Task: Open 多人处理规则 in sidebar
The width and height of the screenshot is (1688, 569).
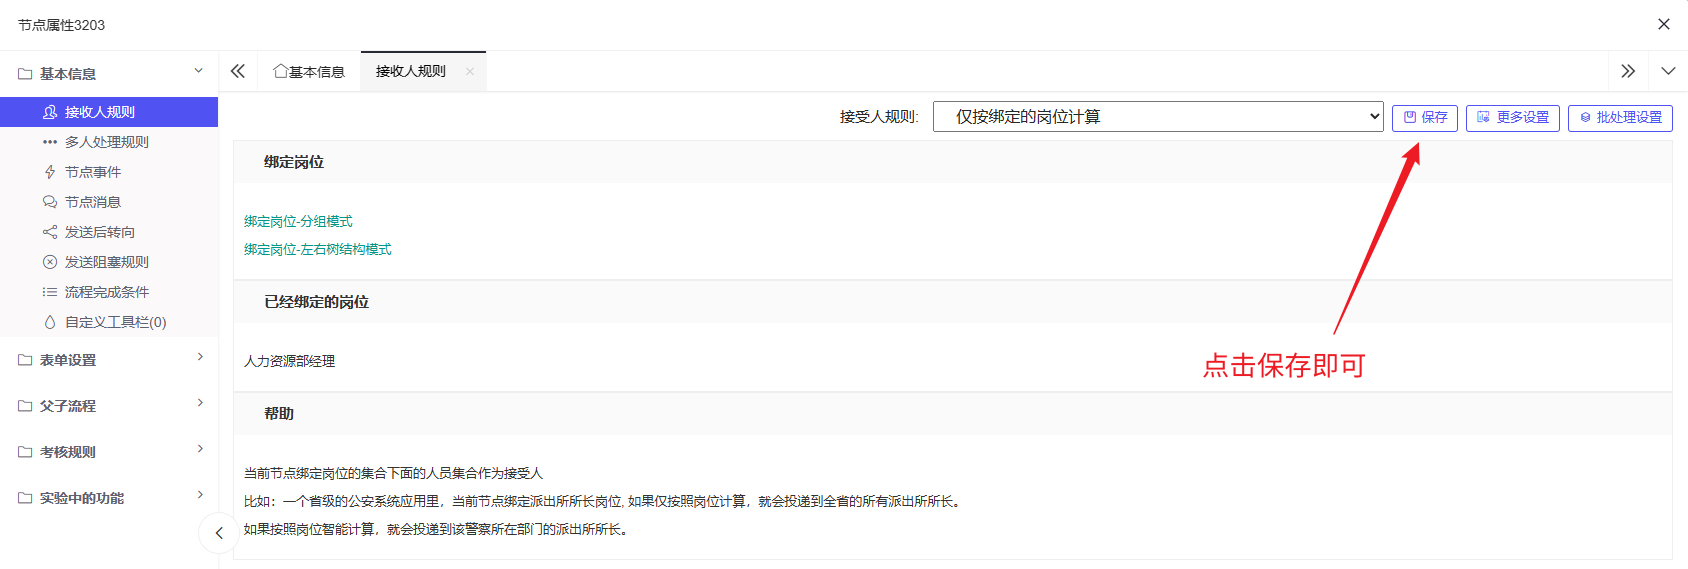Action: (x=106, y=142)
